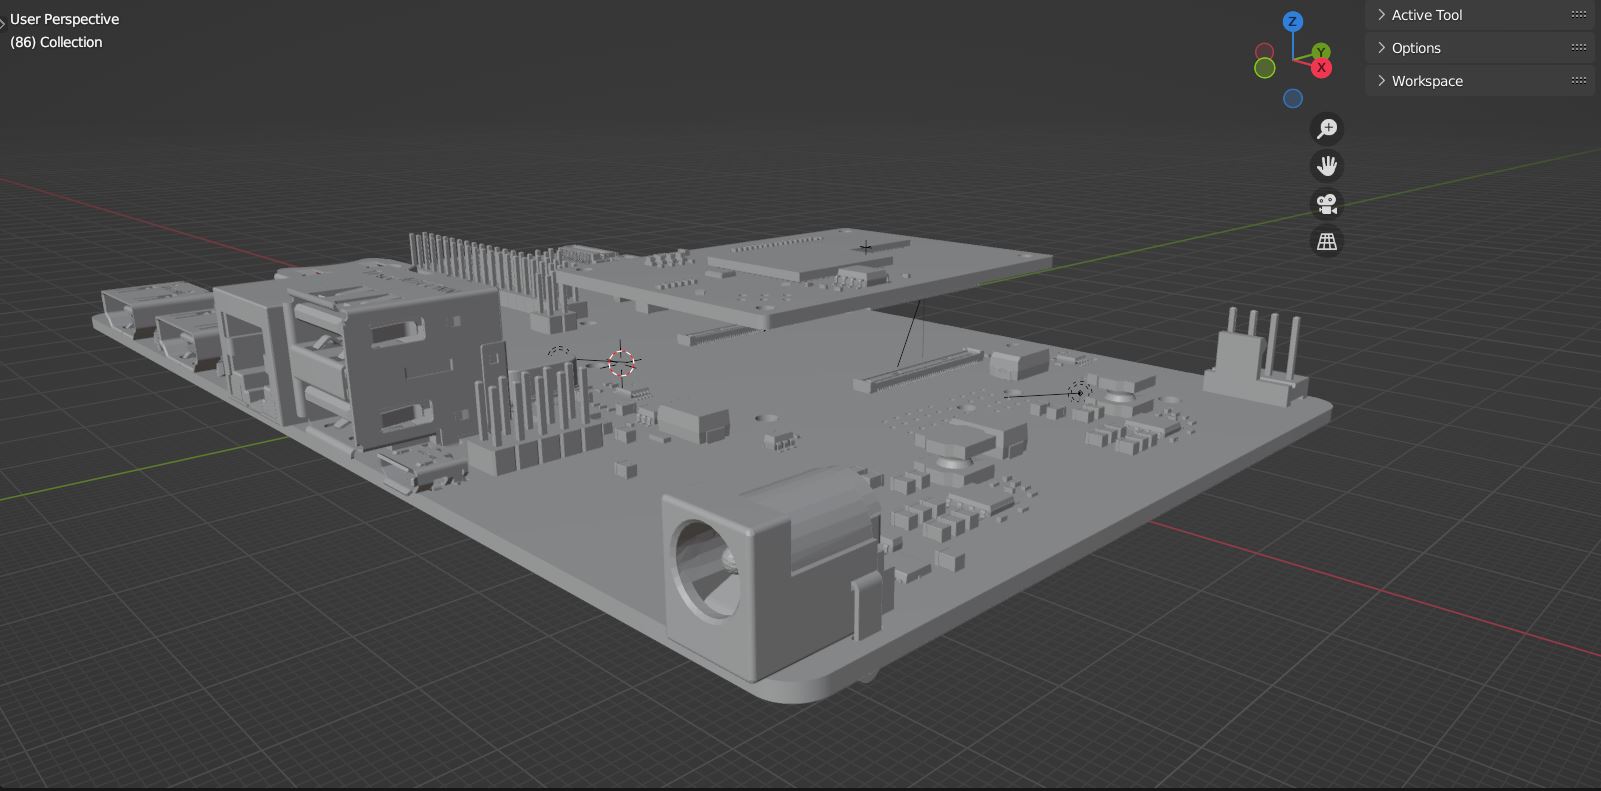Click the dark red negative X axis circle
This screenshot has width=1601, height=791.
pyautogui.click(x=1264, y=51)
